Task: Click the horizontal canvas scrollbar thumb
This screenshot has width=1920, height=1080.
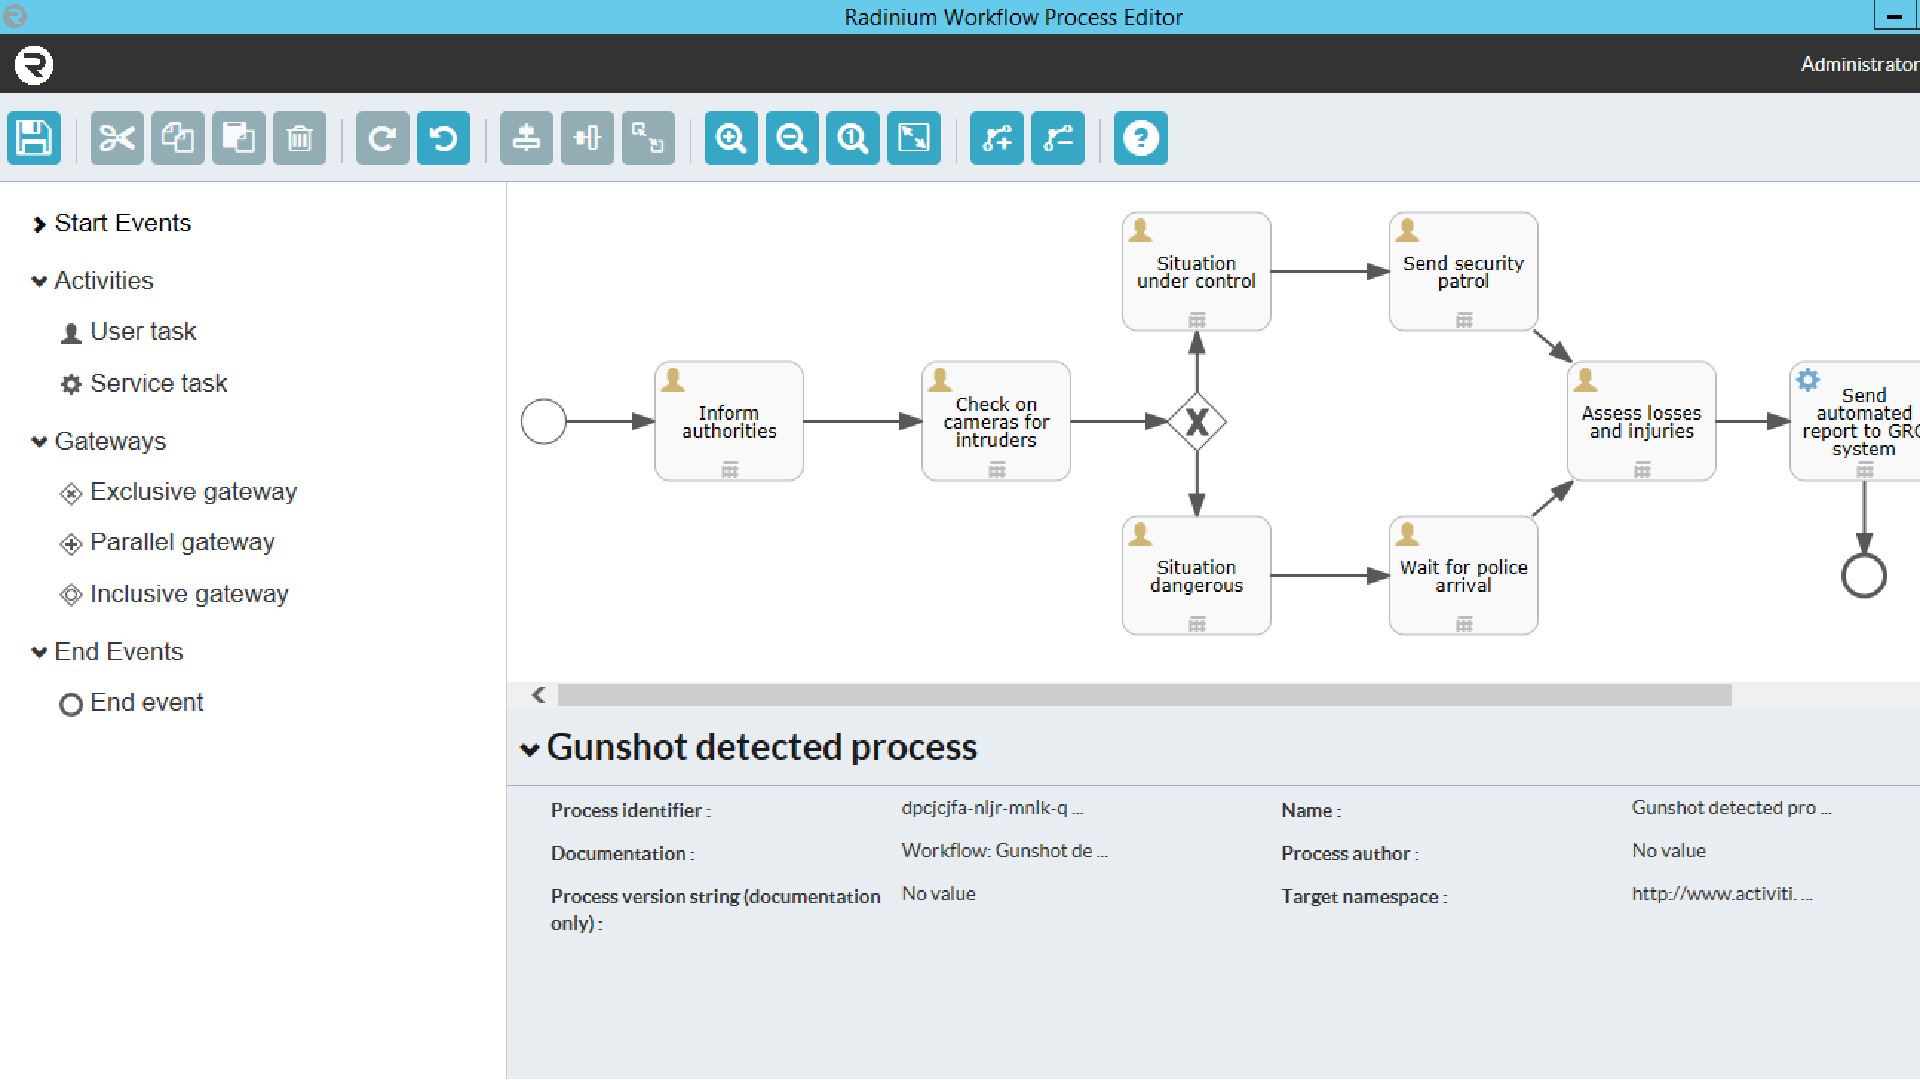Action: (1144, 694)
